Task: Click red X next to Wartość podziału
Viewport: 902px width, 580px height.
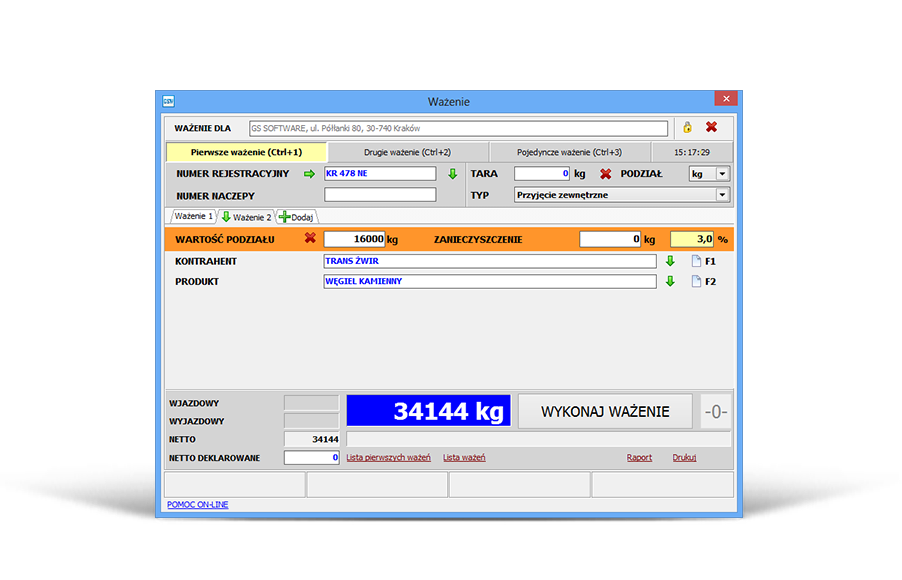Action: (x=310, y=239)
